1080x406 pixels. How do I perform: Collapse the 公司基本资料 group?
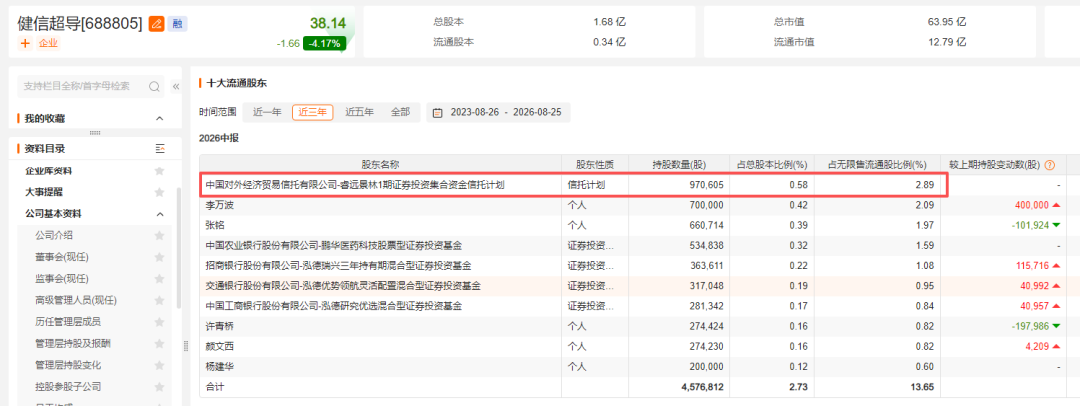pyautogui.click(x=160, y=214)
